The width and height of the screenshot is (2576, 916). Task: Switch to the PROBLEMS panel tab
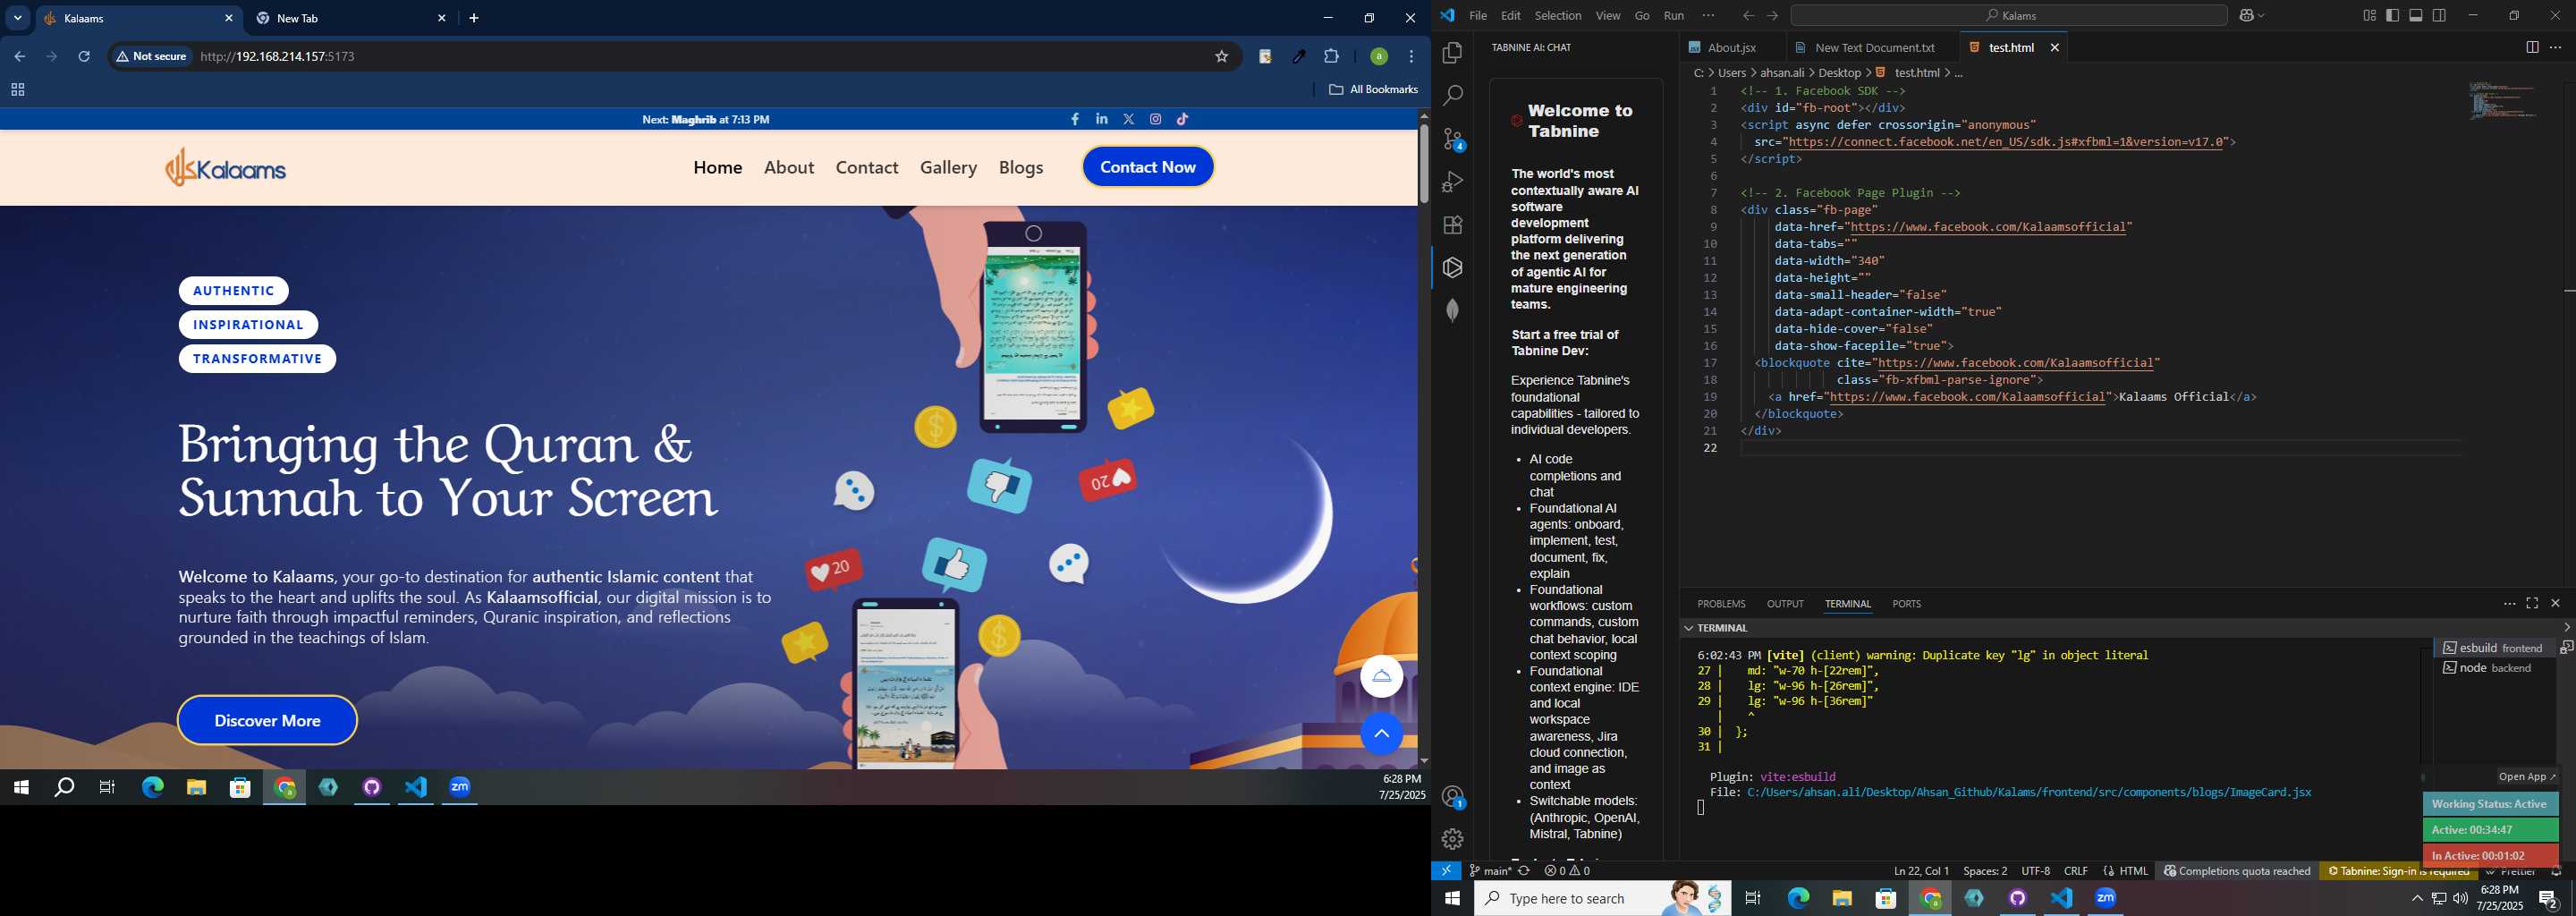pos(1721,604)
